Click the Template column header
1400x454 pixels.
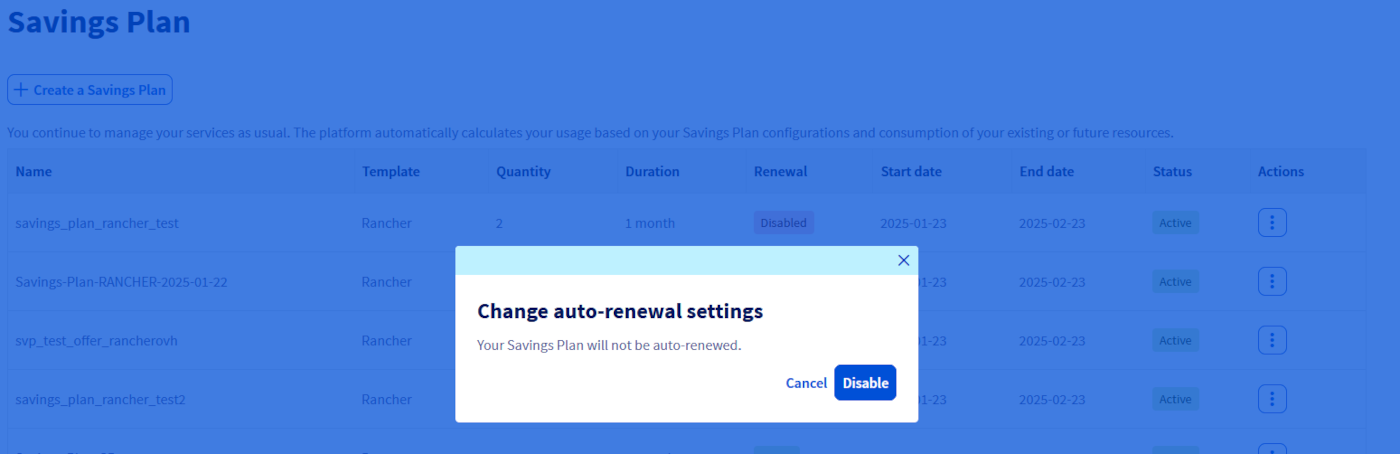[391, 171]
